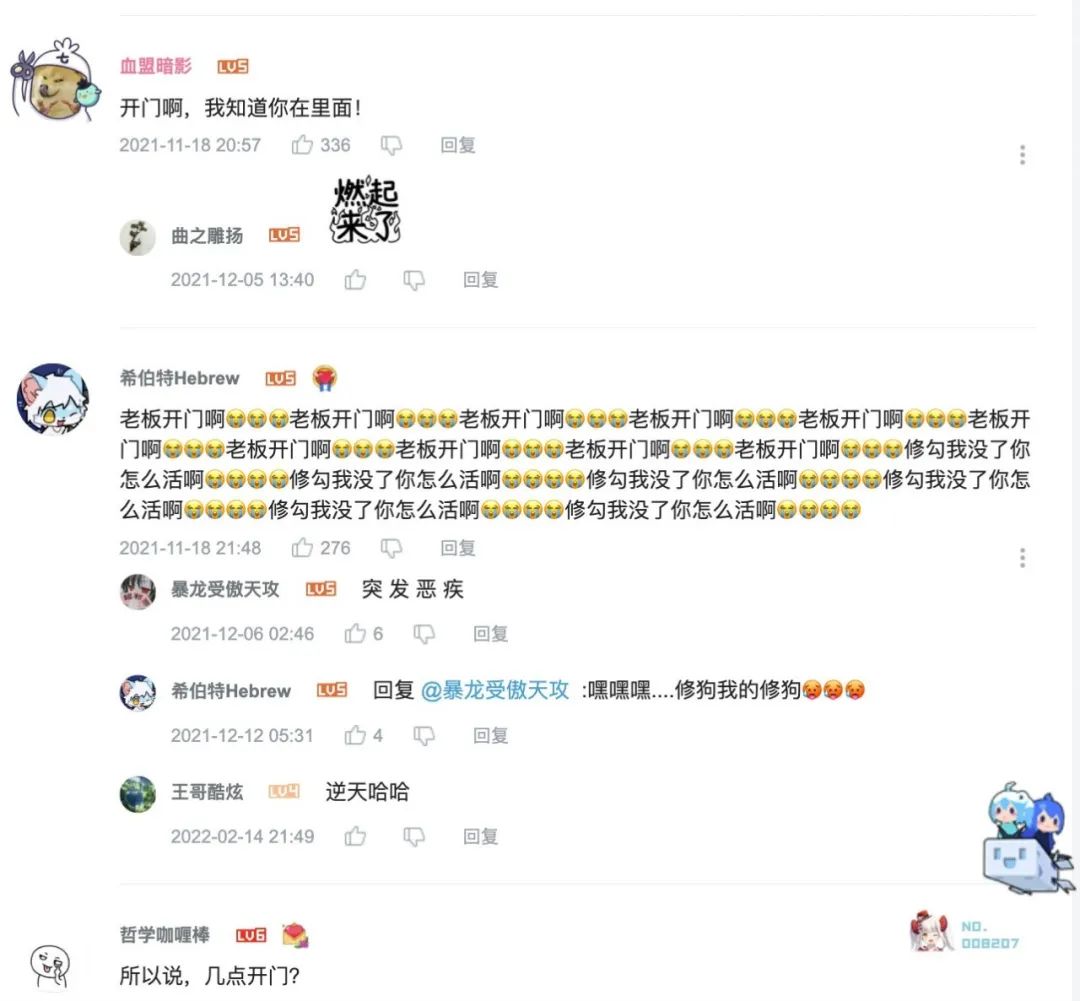This screenshot has width=1080, height=1001.
Task: Open the @暴龙受傲天攻 mention link
Action: (495, 690)
